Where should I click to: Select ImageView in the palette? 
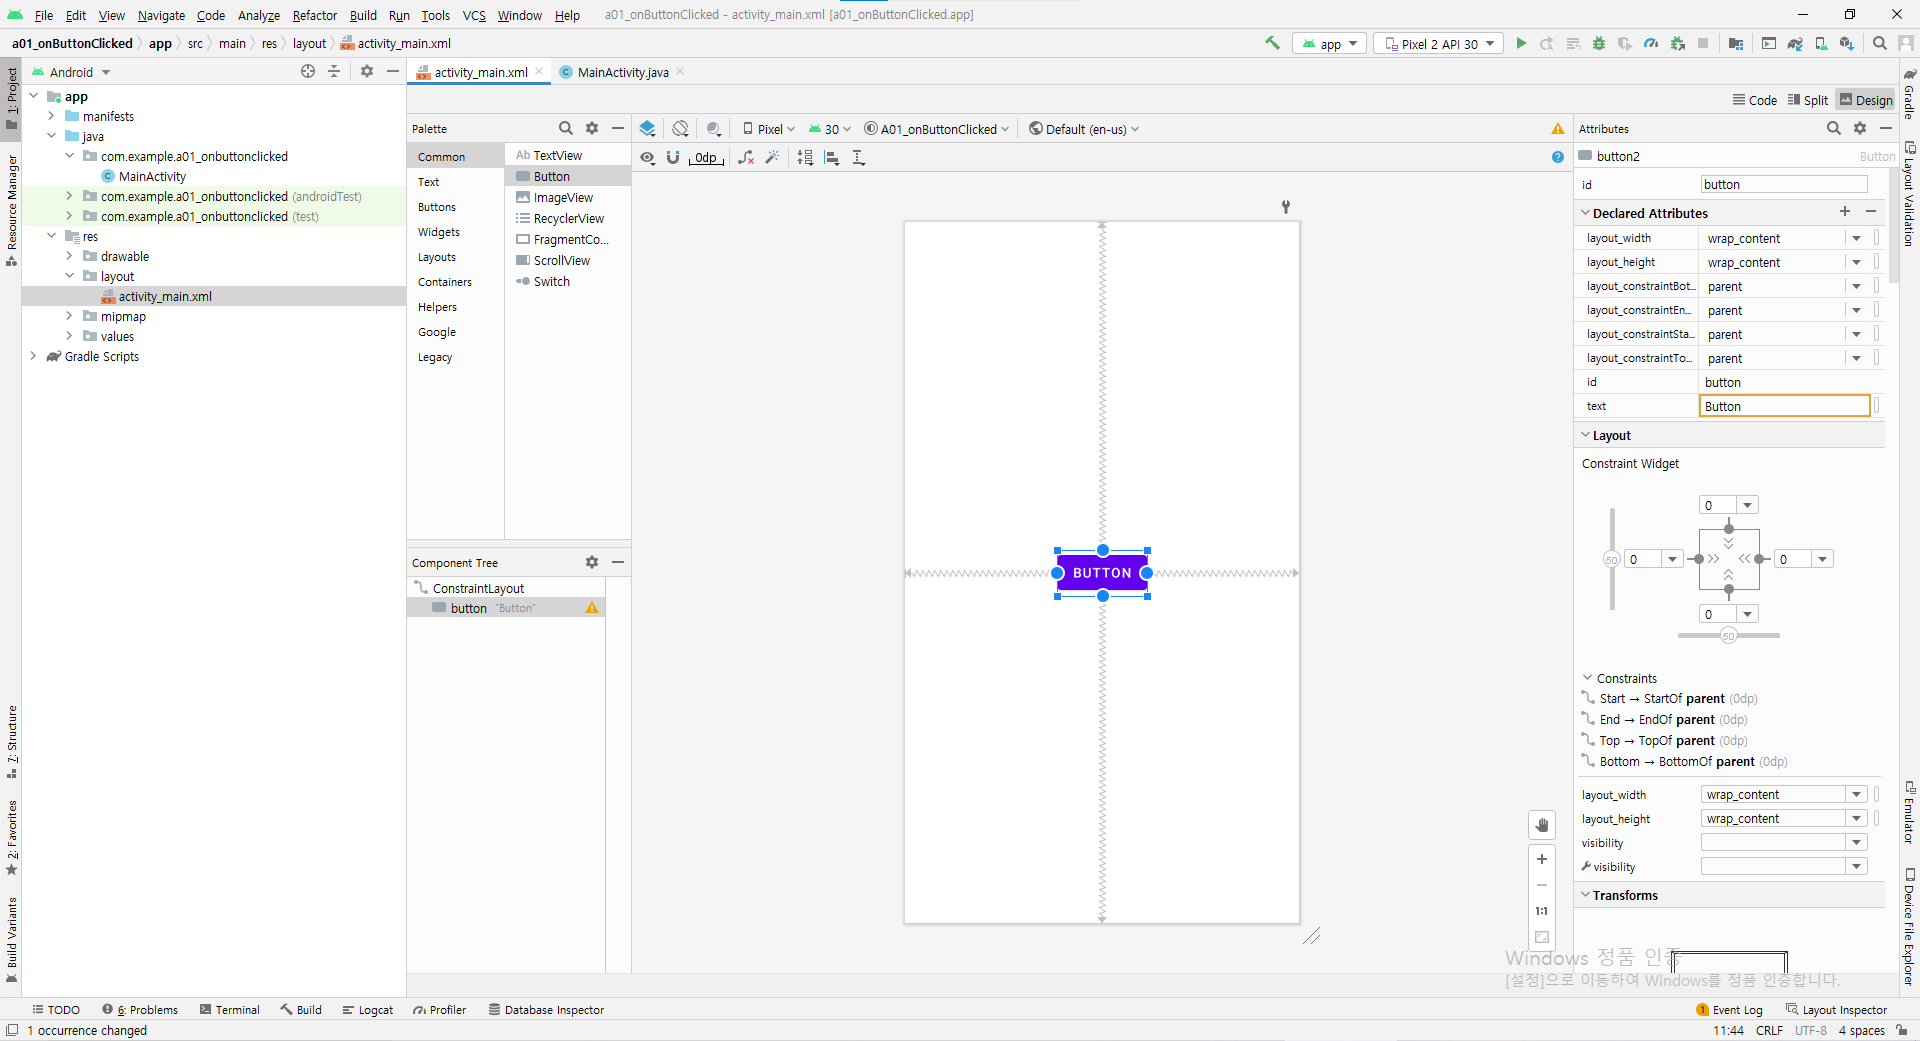[563, 198]
